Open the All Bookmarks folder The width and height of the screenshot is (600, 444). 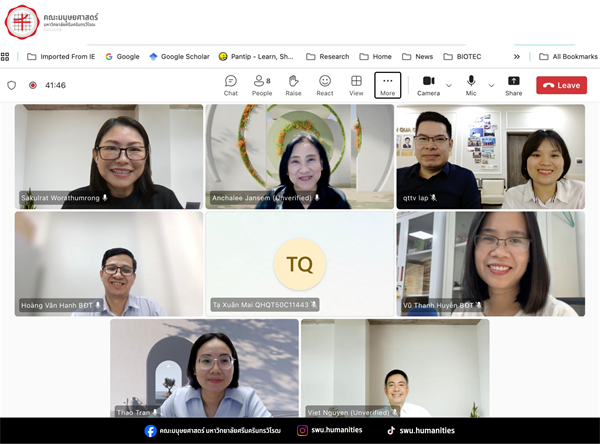pos(562,57)
